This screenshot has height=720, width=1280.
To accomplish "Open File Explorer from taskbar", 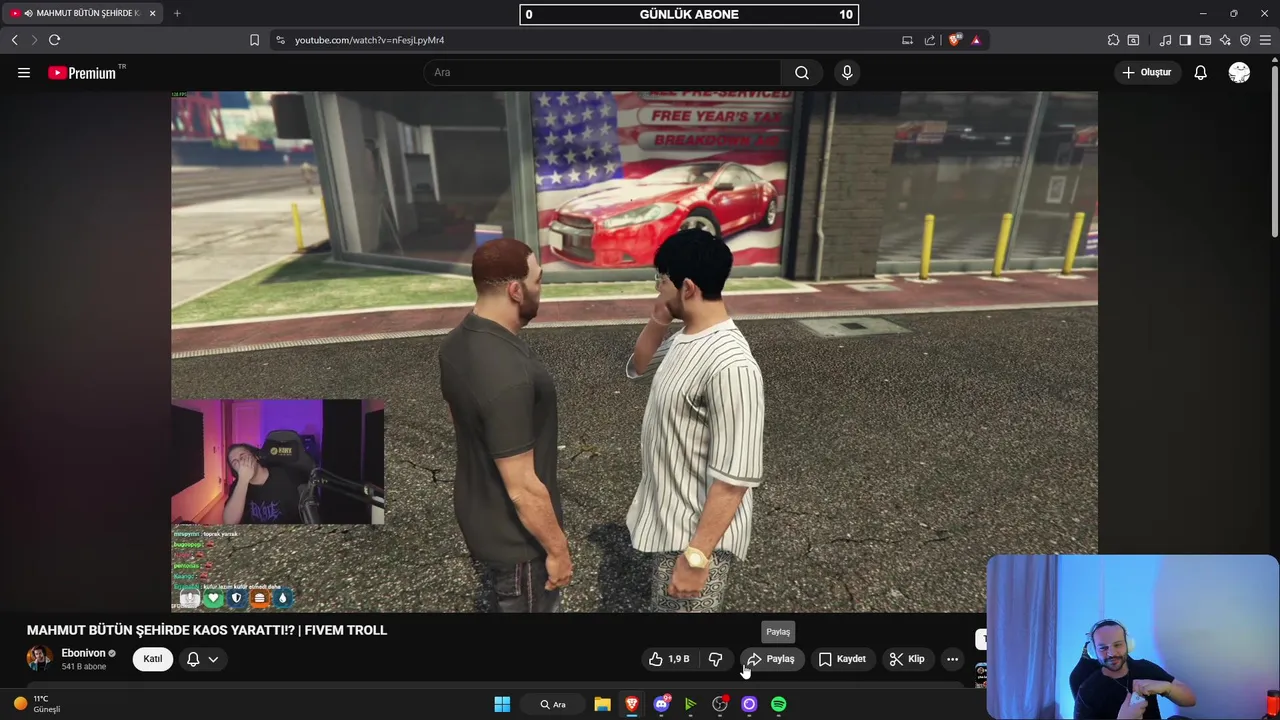I will pos(602,704).
